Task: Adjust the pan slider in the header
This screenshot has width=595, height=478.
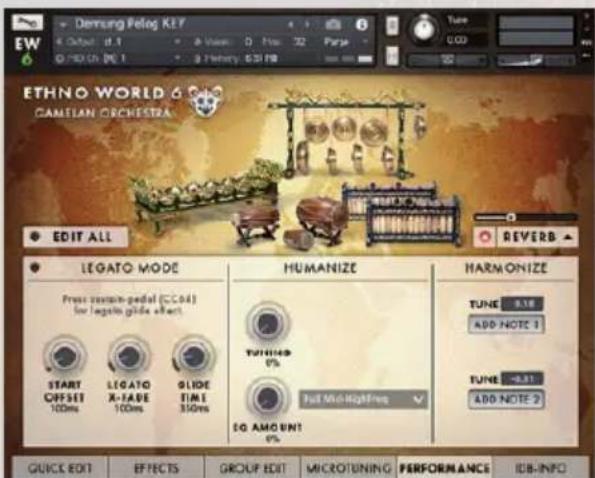Action: [x=447, y=60]
